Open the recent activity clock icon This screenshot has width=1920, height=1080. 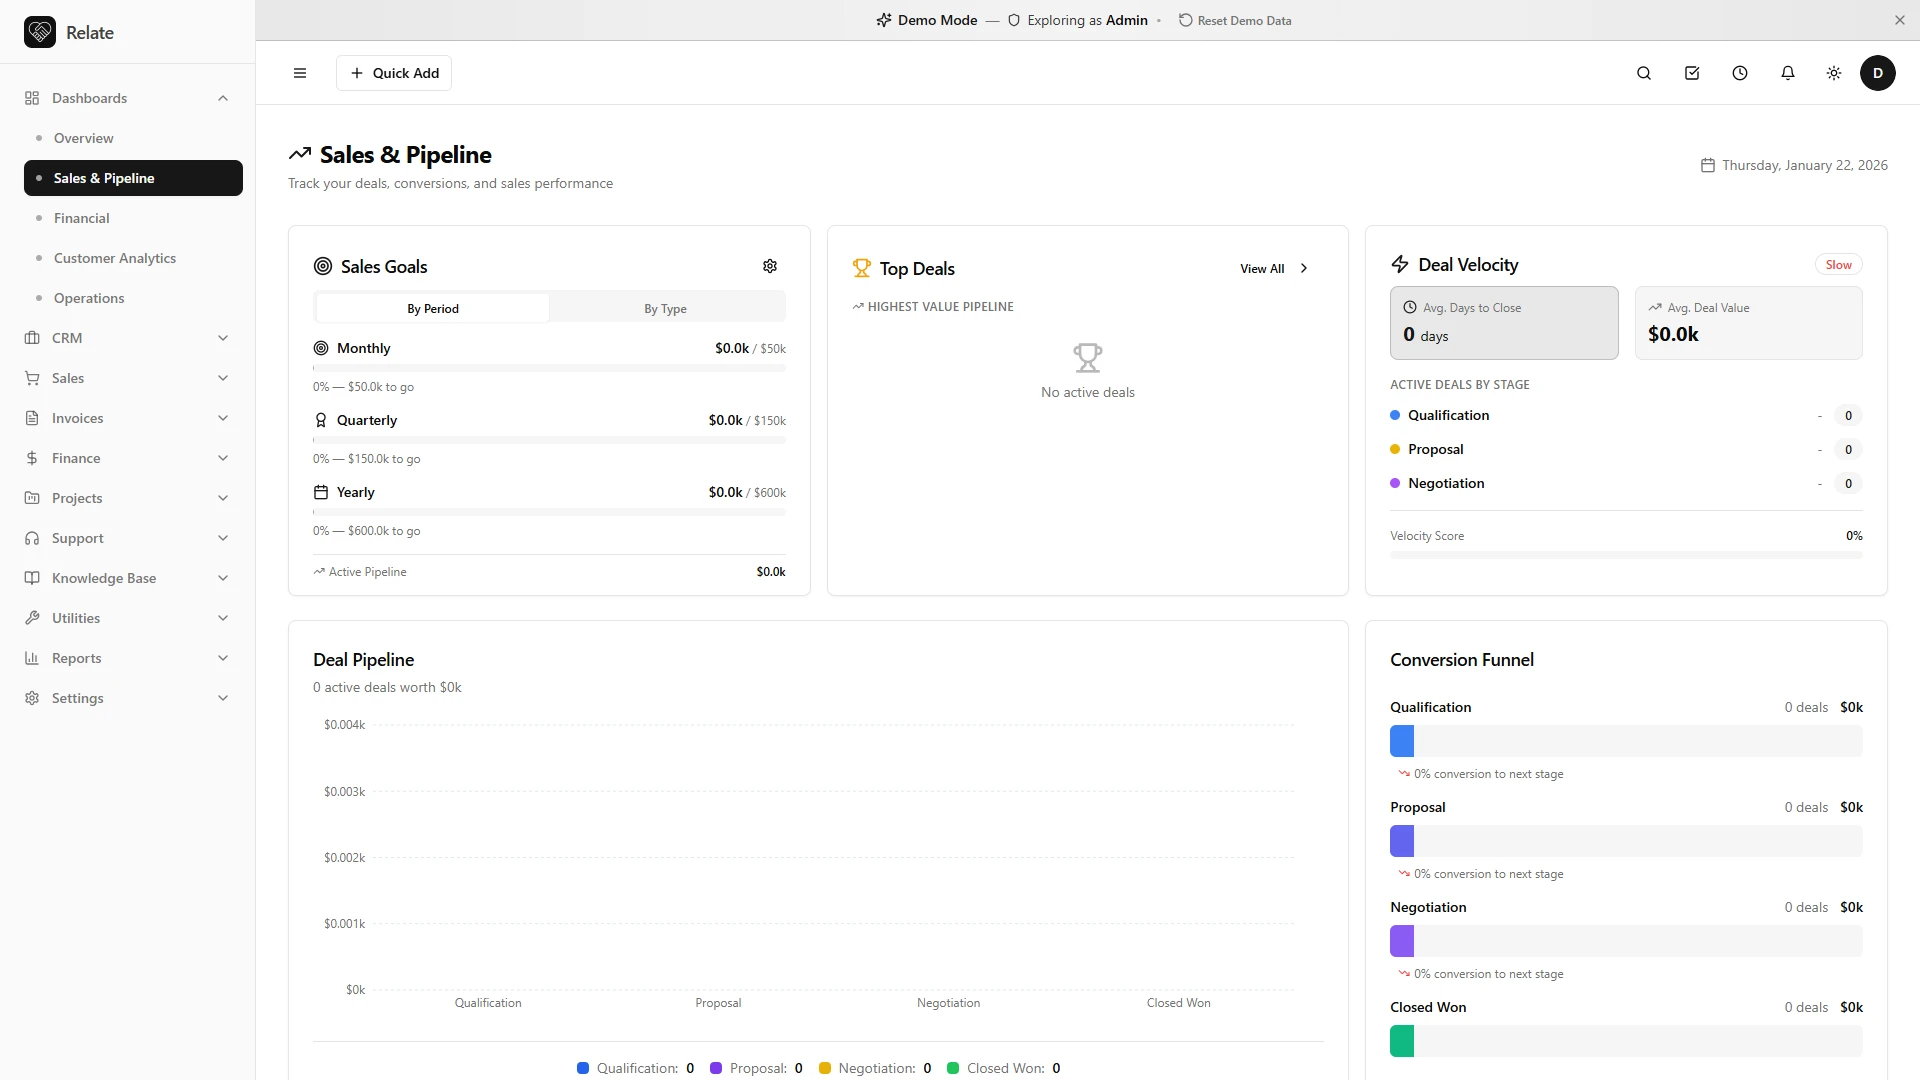1740,73
